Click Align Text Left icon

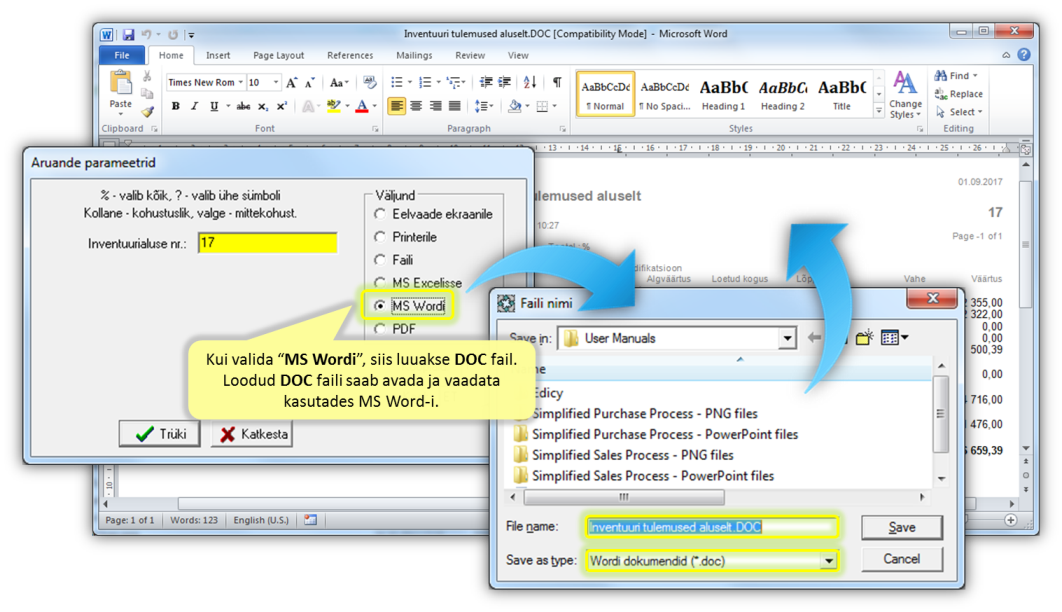click(x=397, y=106)
